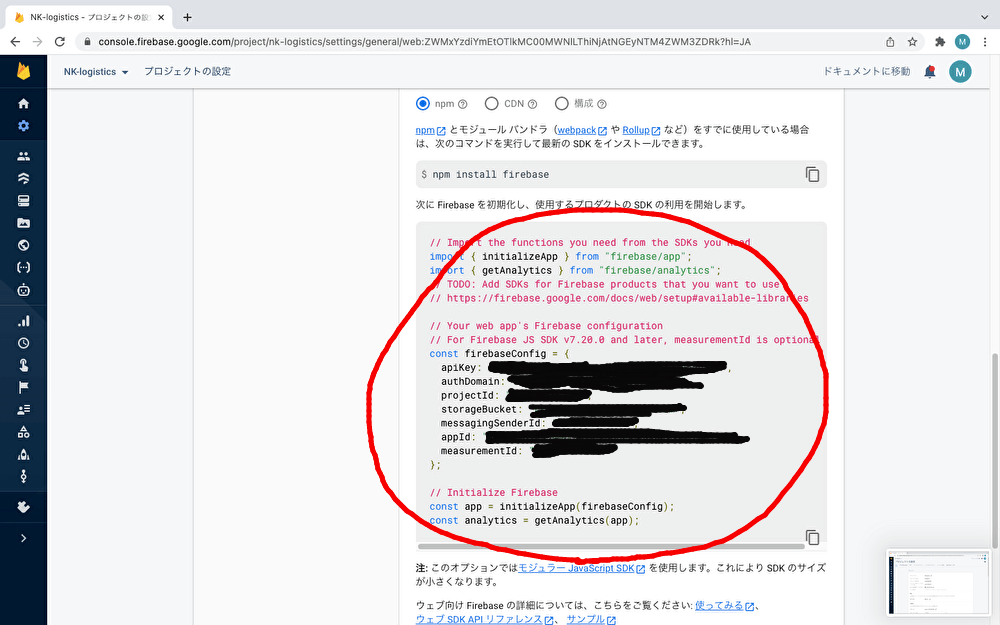Image resolution: width=1000 pixels, height=625 pixels.
Task: Show help tooltip for CDN option
Action: click(x=533, y=104)
